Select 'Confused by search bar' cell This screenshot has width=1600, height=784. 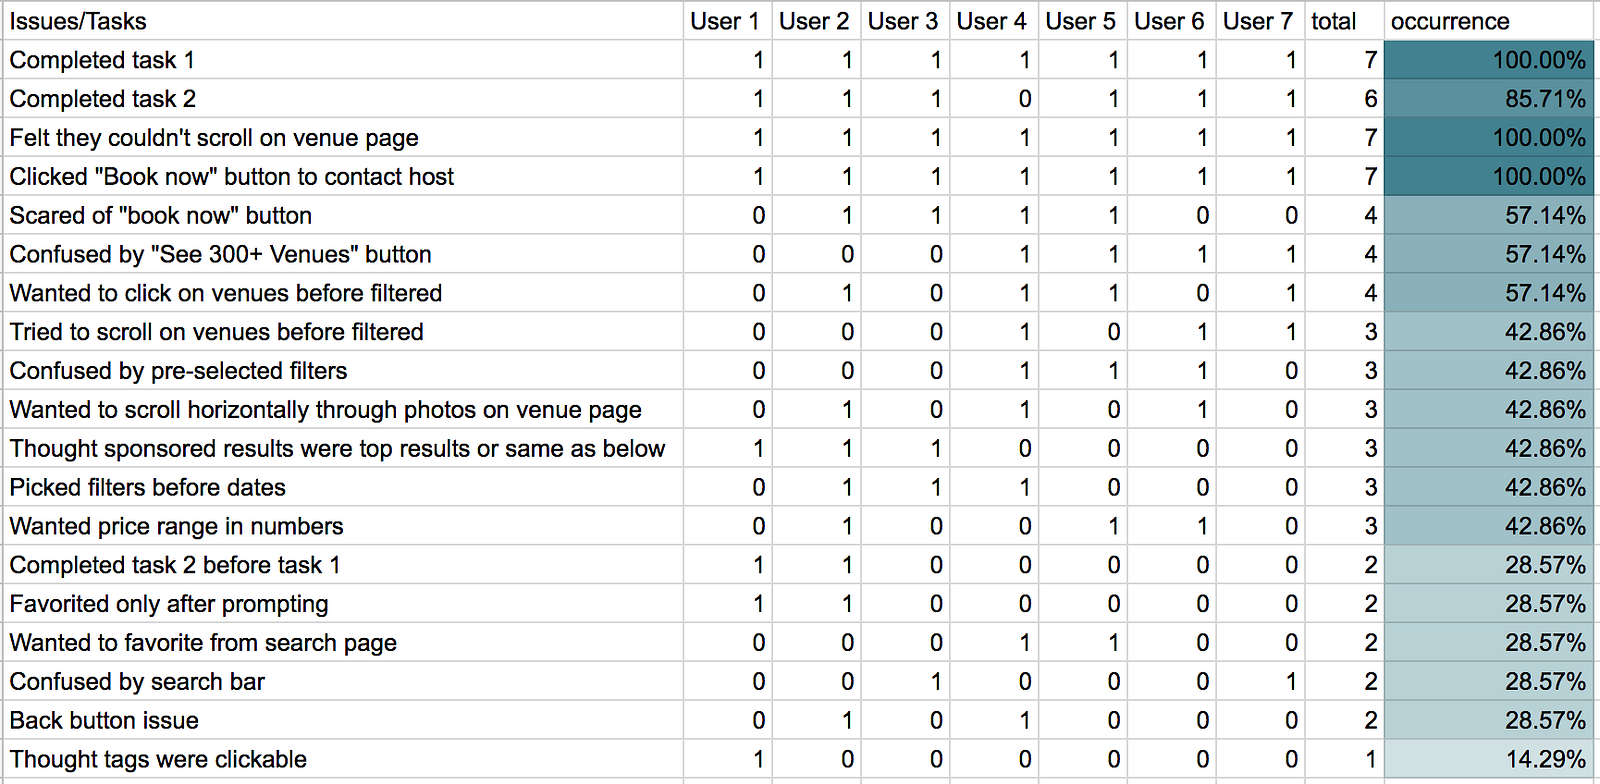[x=137, y=682]
